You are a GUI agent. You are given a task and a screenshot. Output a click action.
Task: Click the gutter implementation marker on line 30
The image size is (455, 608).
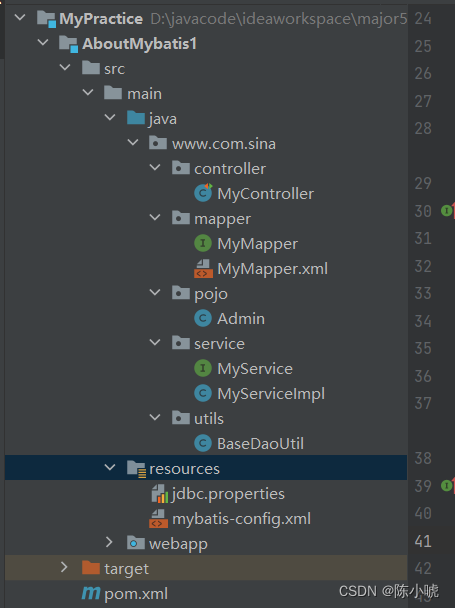(x=447, y=211)
